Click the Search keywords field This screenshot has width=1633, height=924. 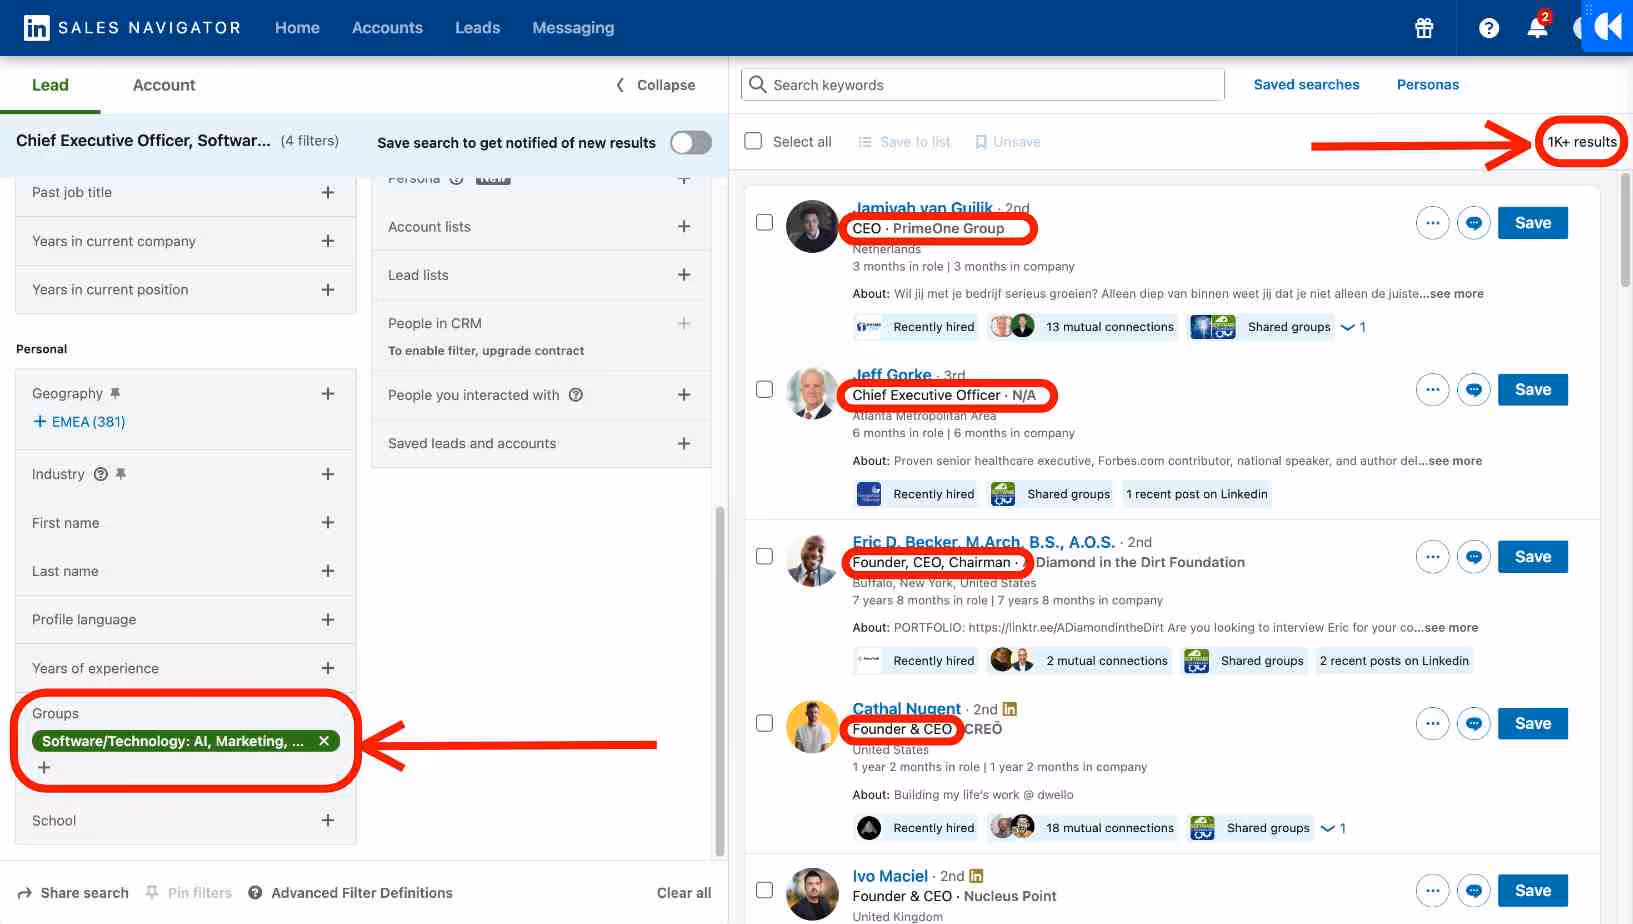click(983, 85)
